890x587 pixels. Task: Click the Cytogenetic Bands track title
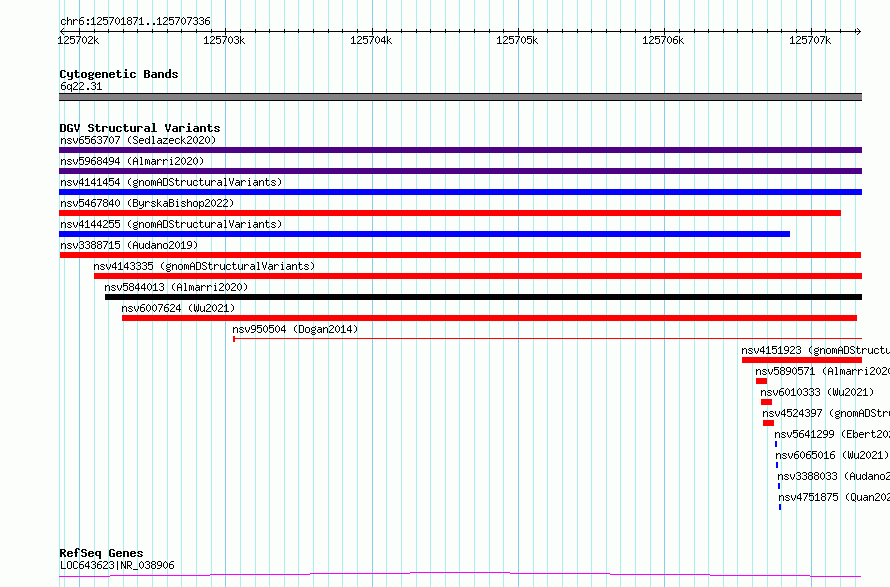click(x=119, y=74)
